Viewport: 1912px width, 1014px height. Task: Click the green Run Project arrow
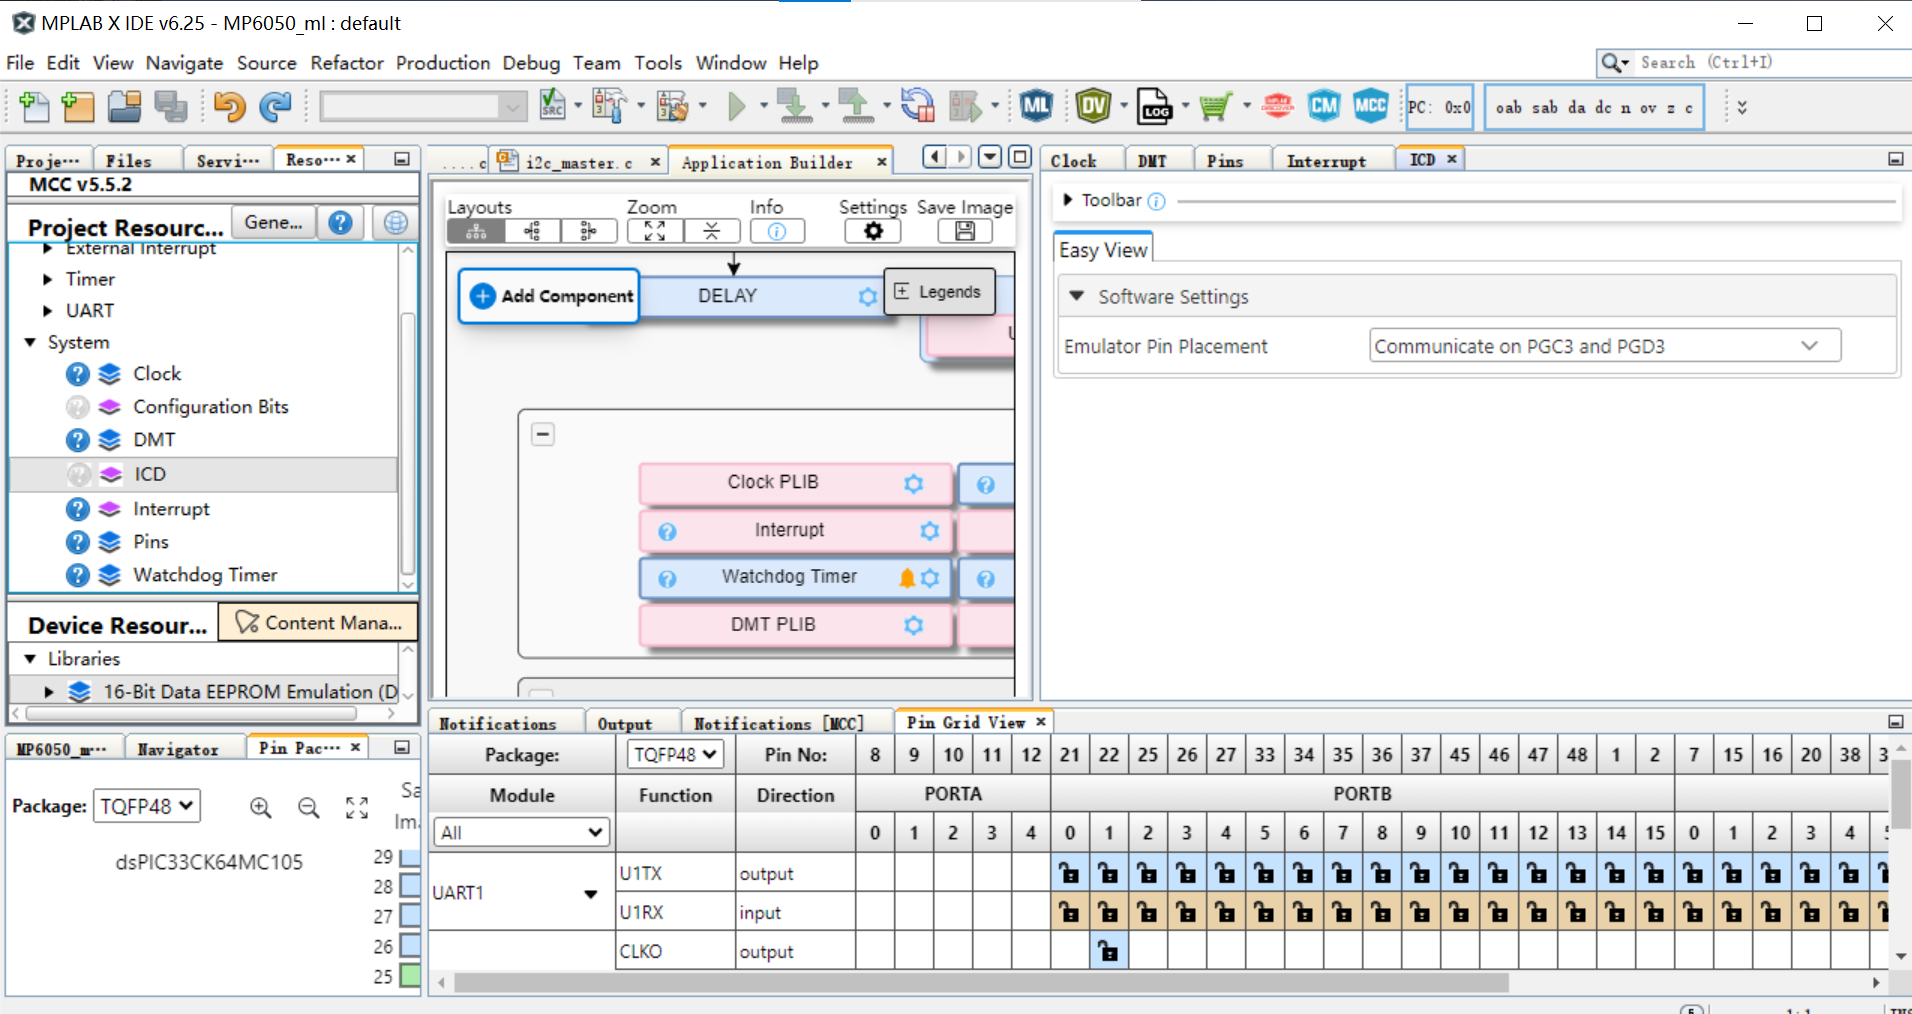(x=737, y=105)
